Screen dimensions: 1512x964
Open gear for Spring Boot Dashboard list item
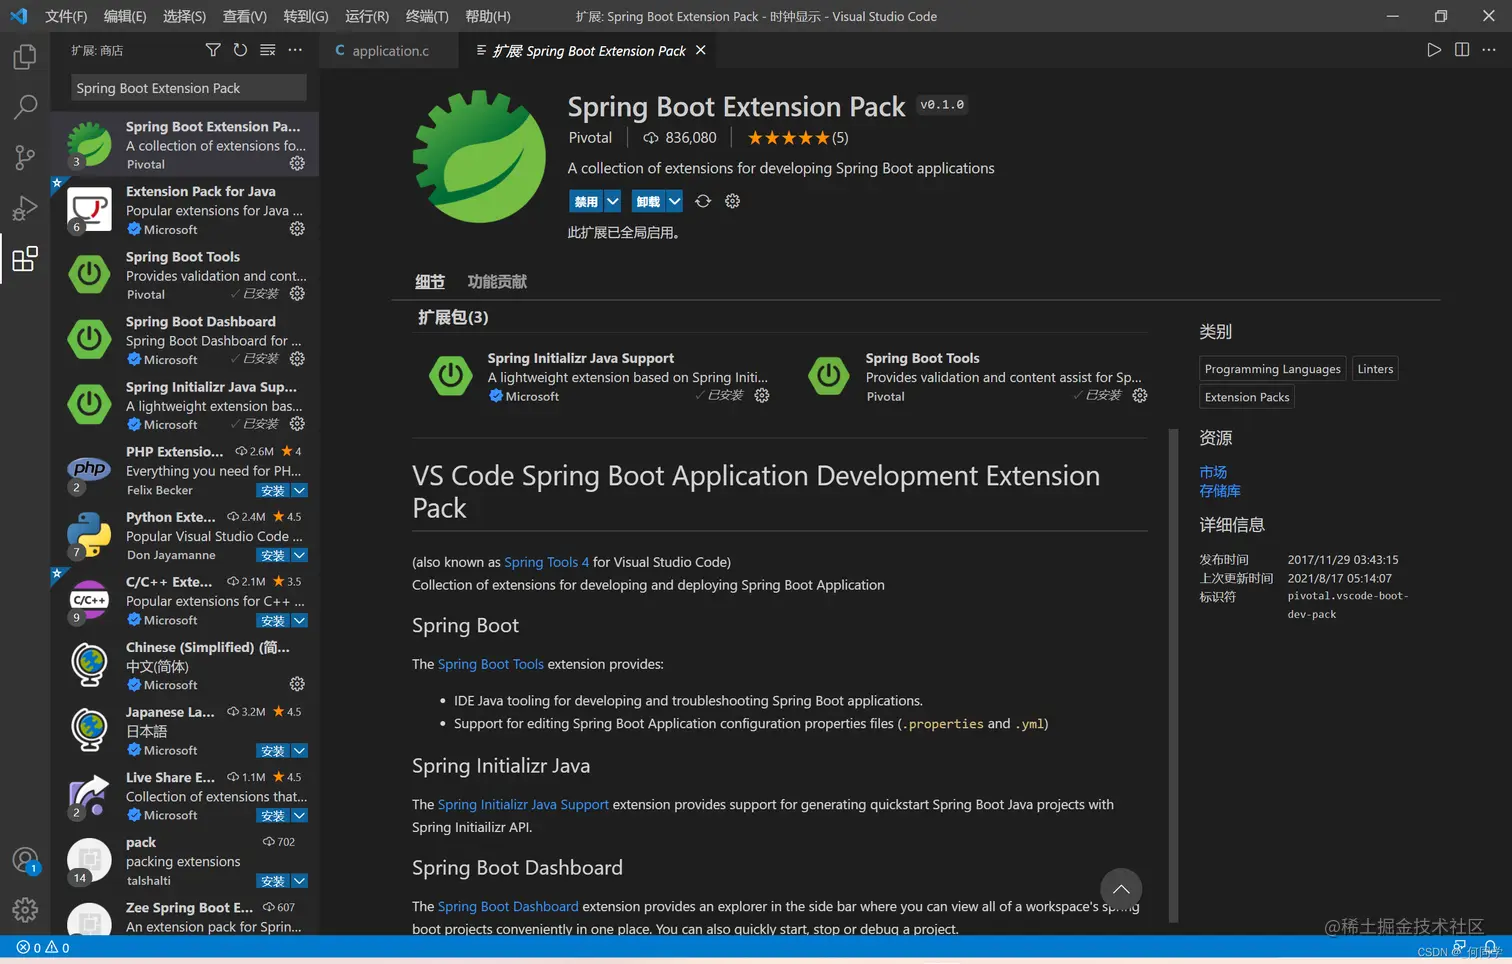tap(297, 359)
